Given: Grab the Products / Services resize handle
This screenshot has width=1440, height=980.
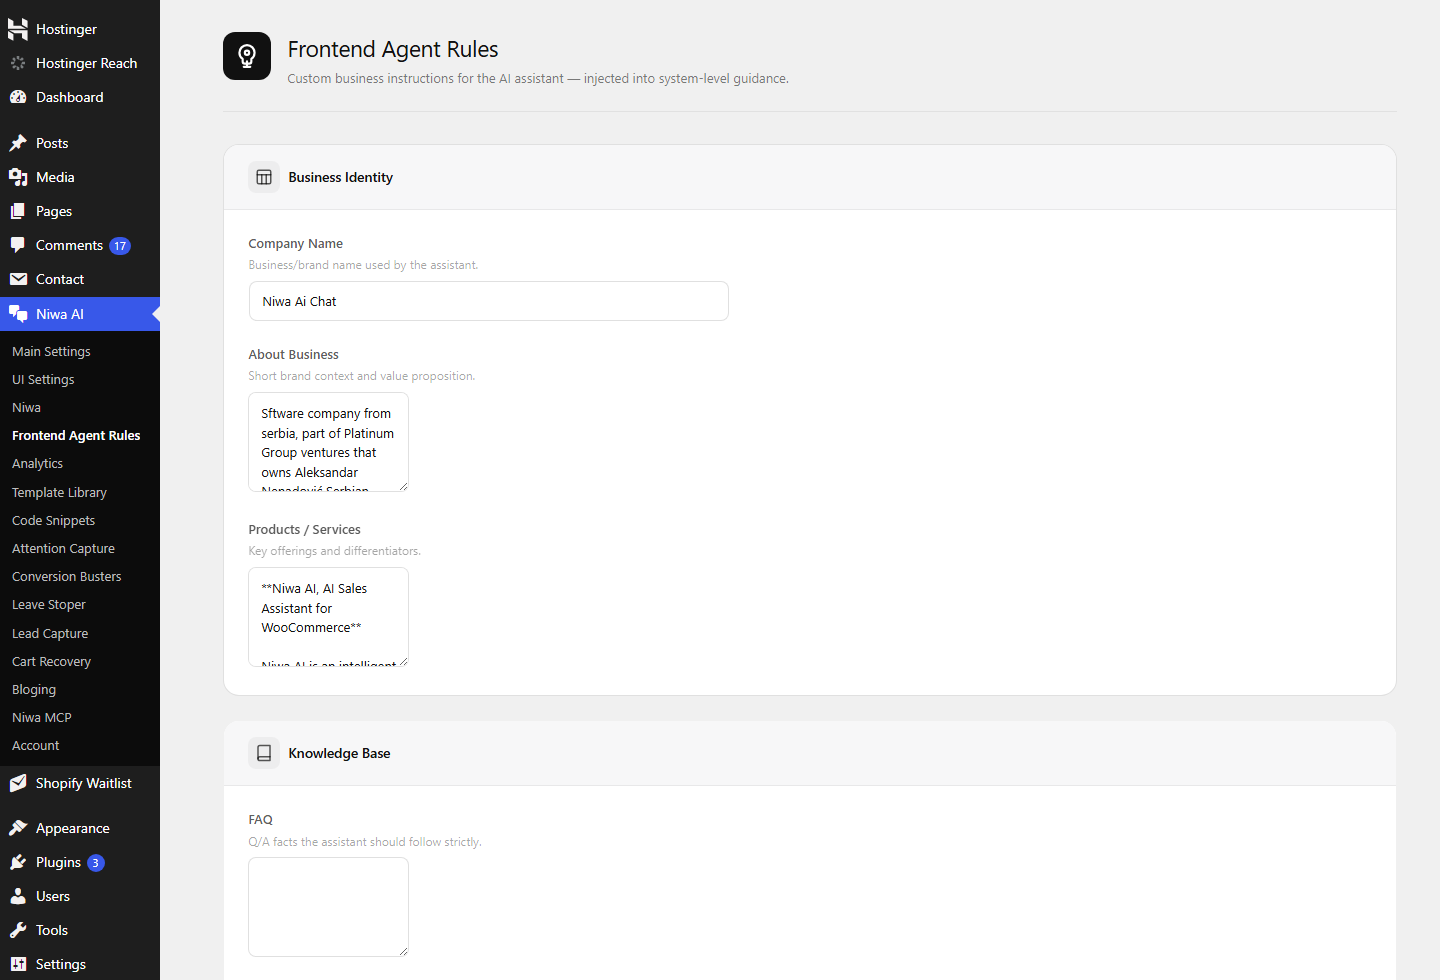Looking at the screenshot, I should pos(403,661).
